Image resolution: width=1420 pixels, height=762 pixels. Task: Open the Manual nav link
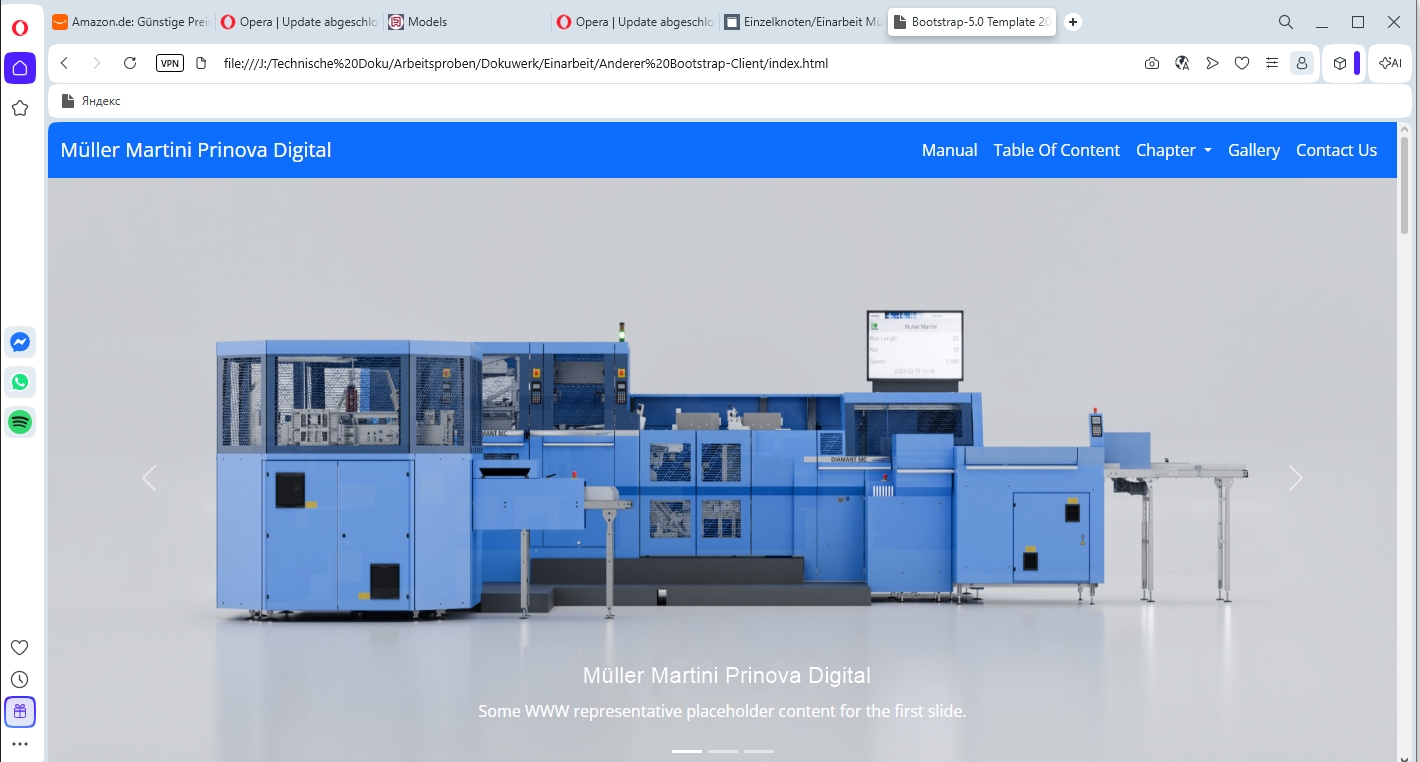950,150
